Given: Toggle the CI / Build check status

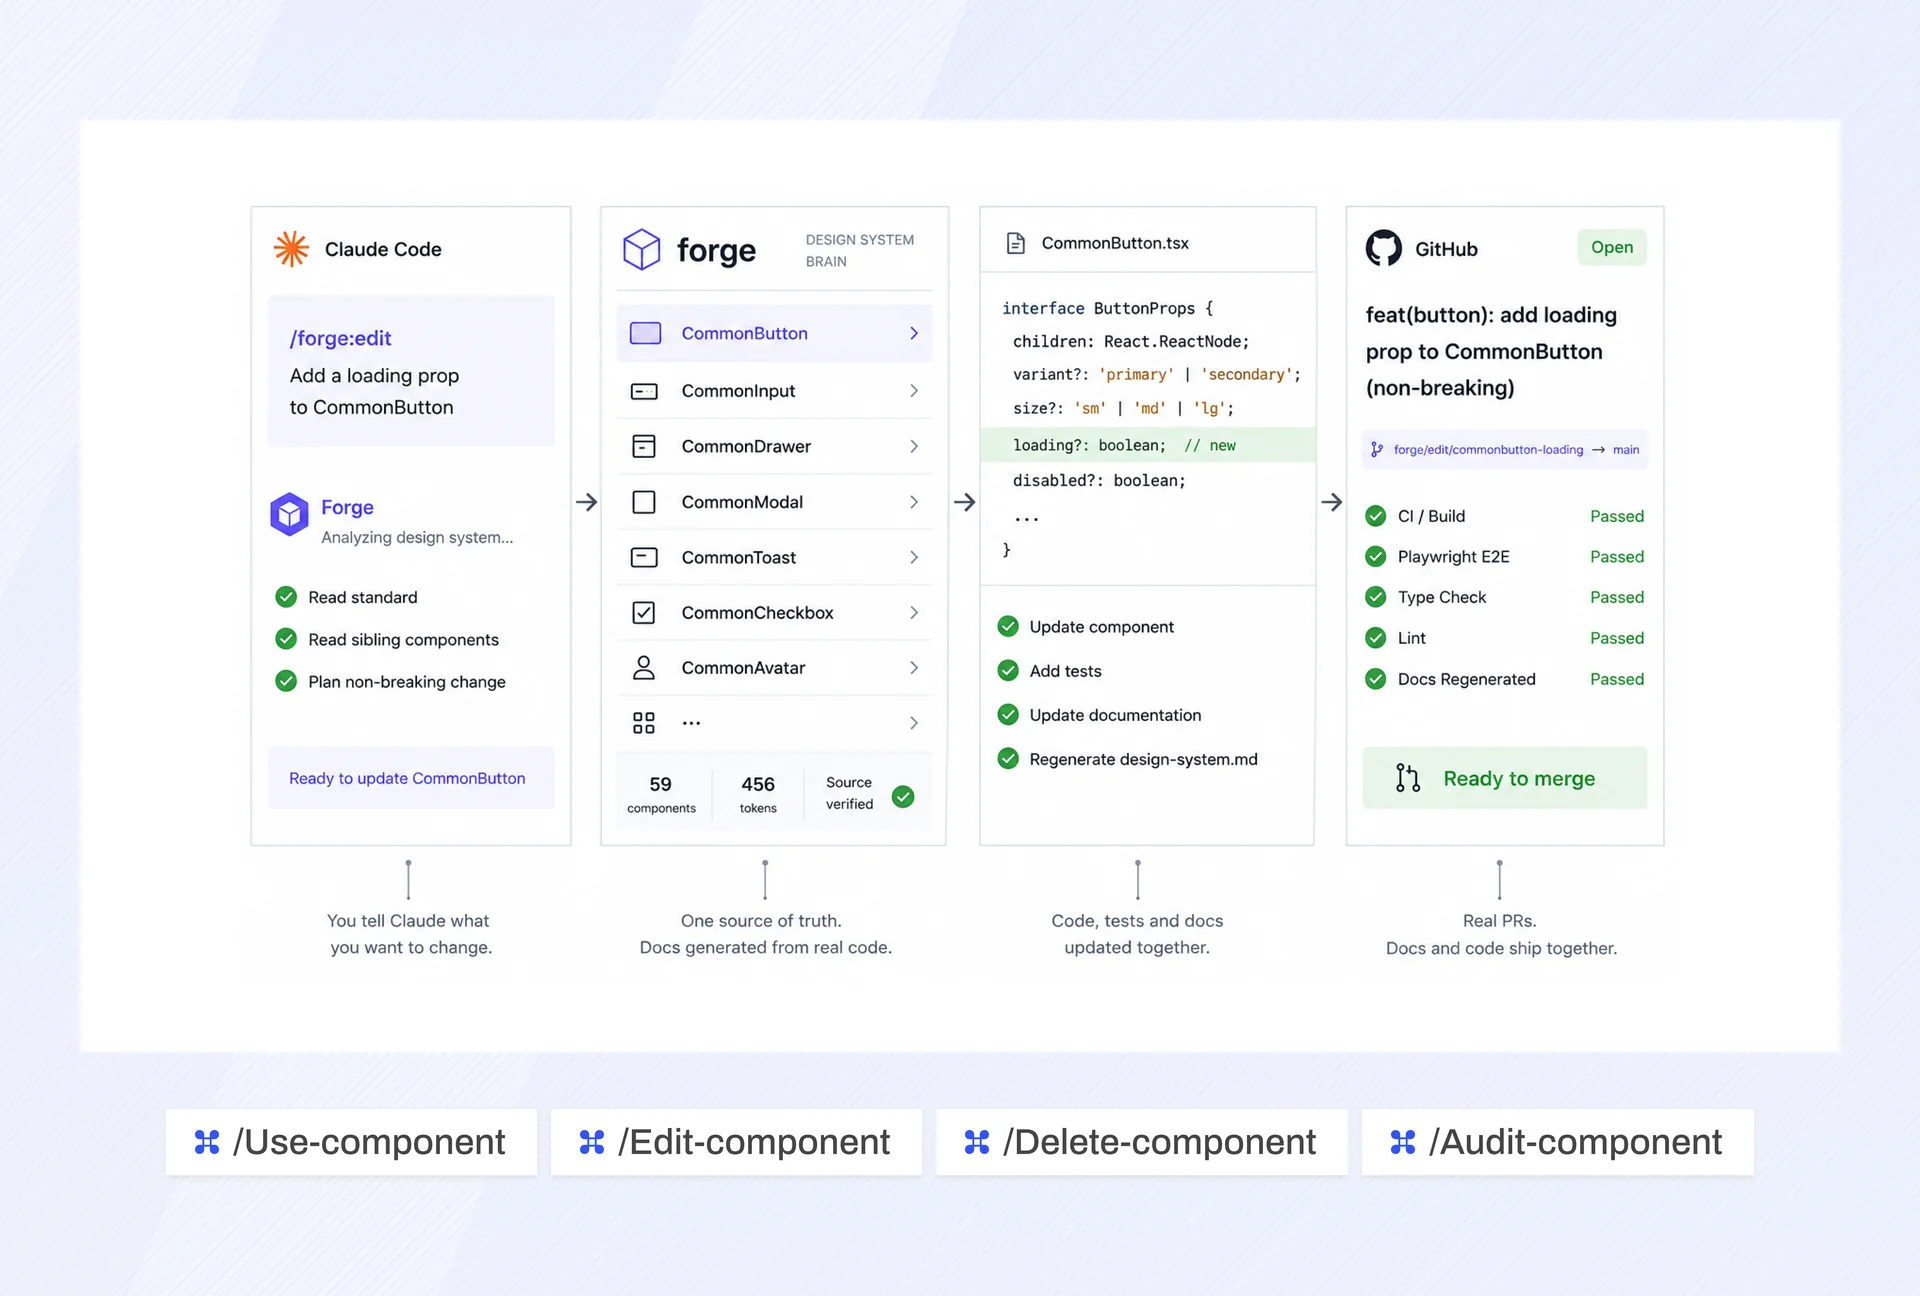Looking at the screenshot, I should tap(1376, 516).
